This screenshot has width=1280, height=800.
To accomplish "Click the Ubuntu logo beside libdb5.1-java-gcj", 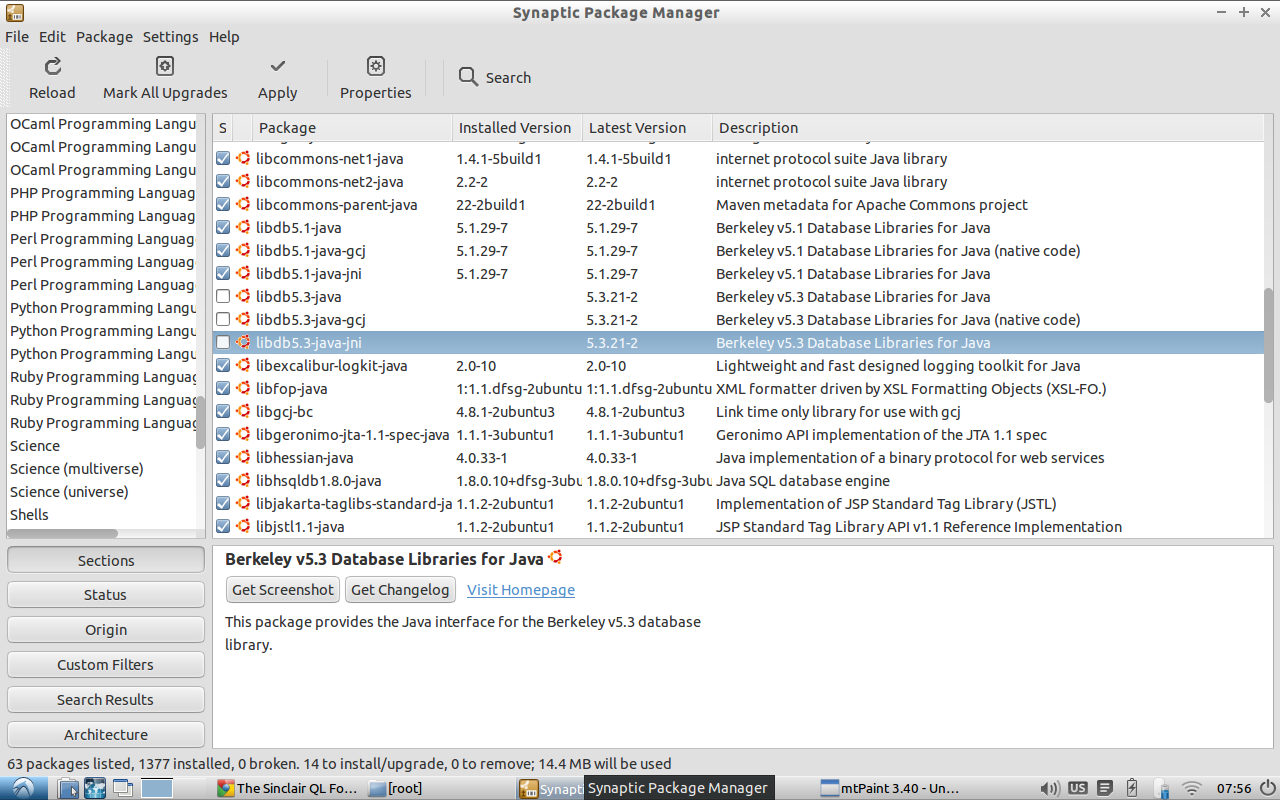I will click(x=243, y=250).
